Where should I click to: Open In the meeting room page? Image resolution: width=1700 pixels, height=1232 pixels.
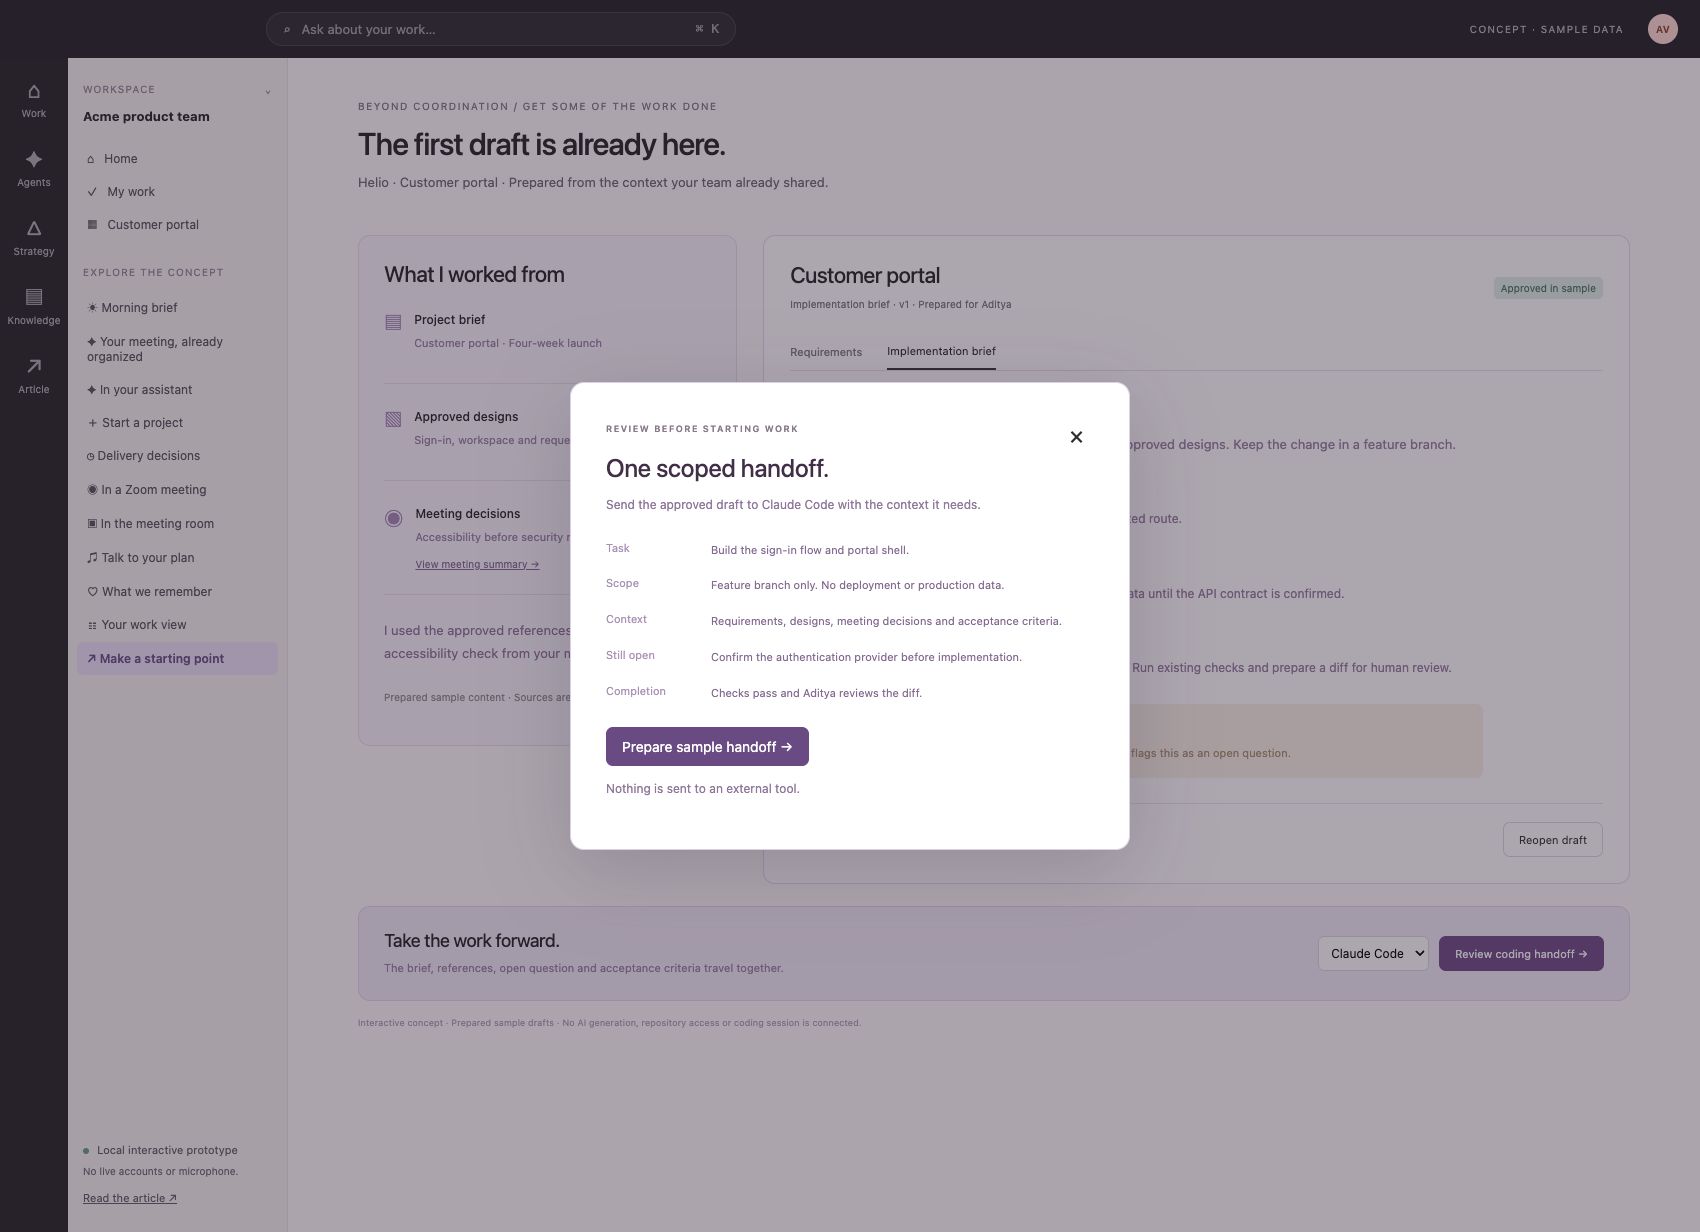pos(177,524)
